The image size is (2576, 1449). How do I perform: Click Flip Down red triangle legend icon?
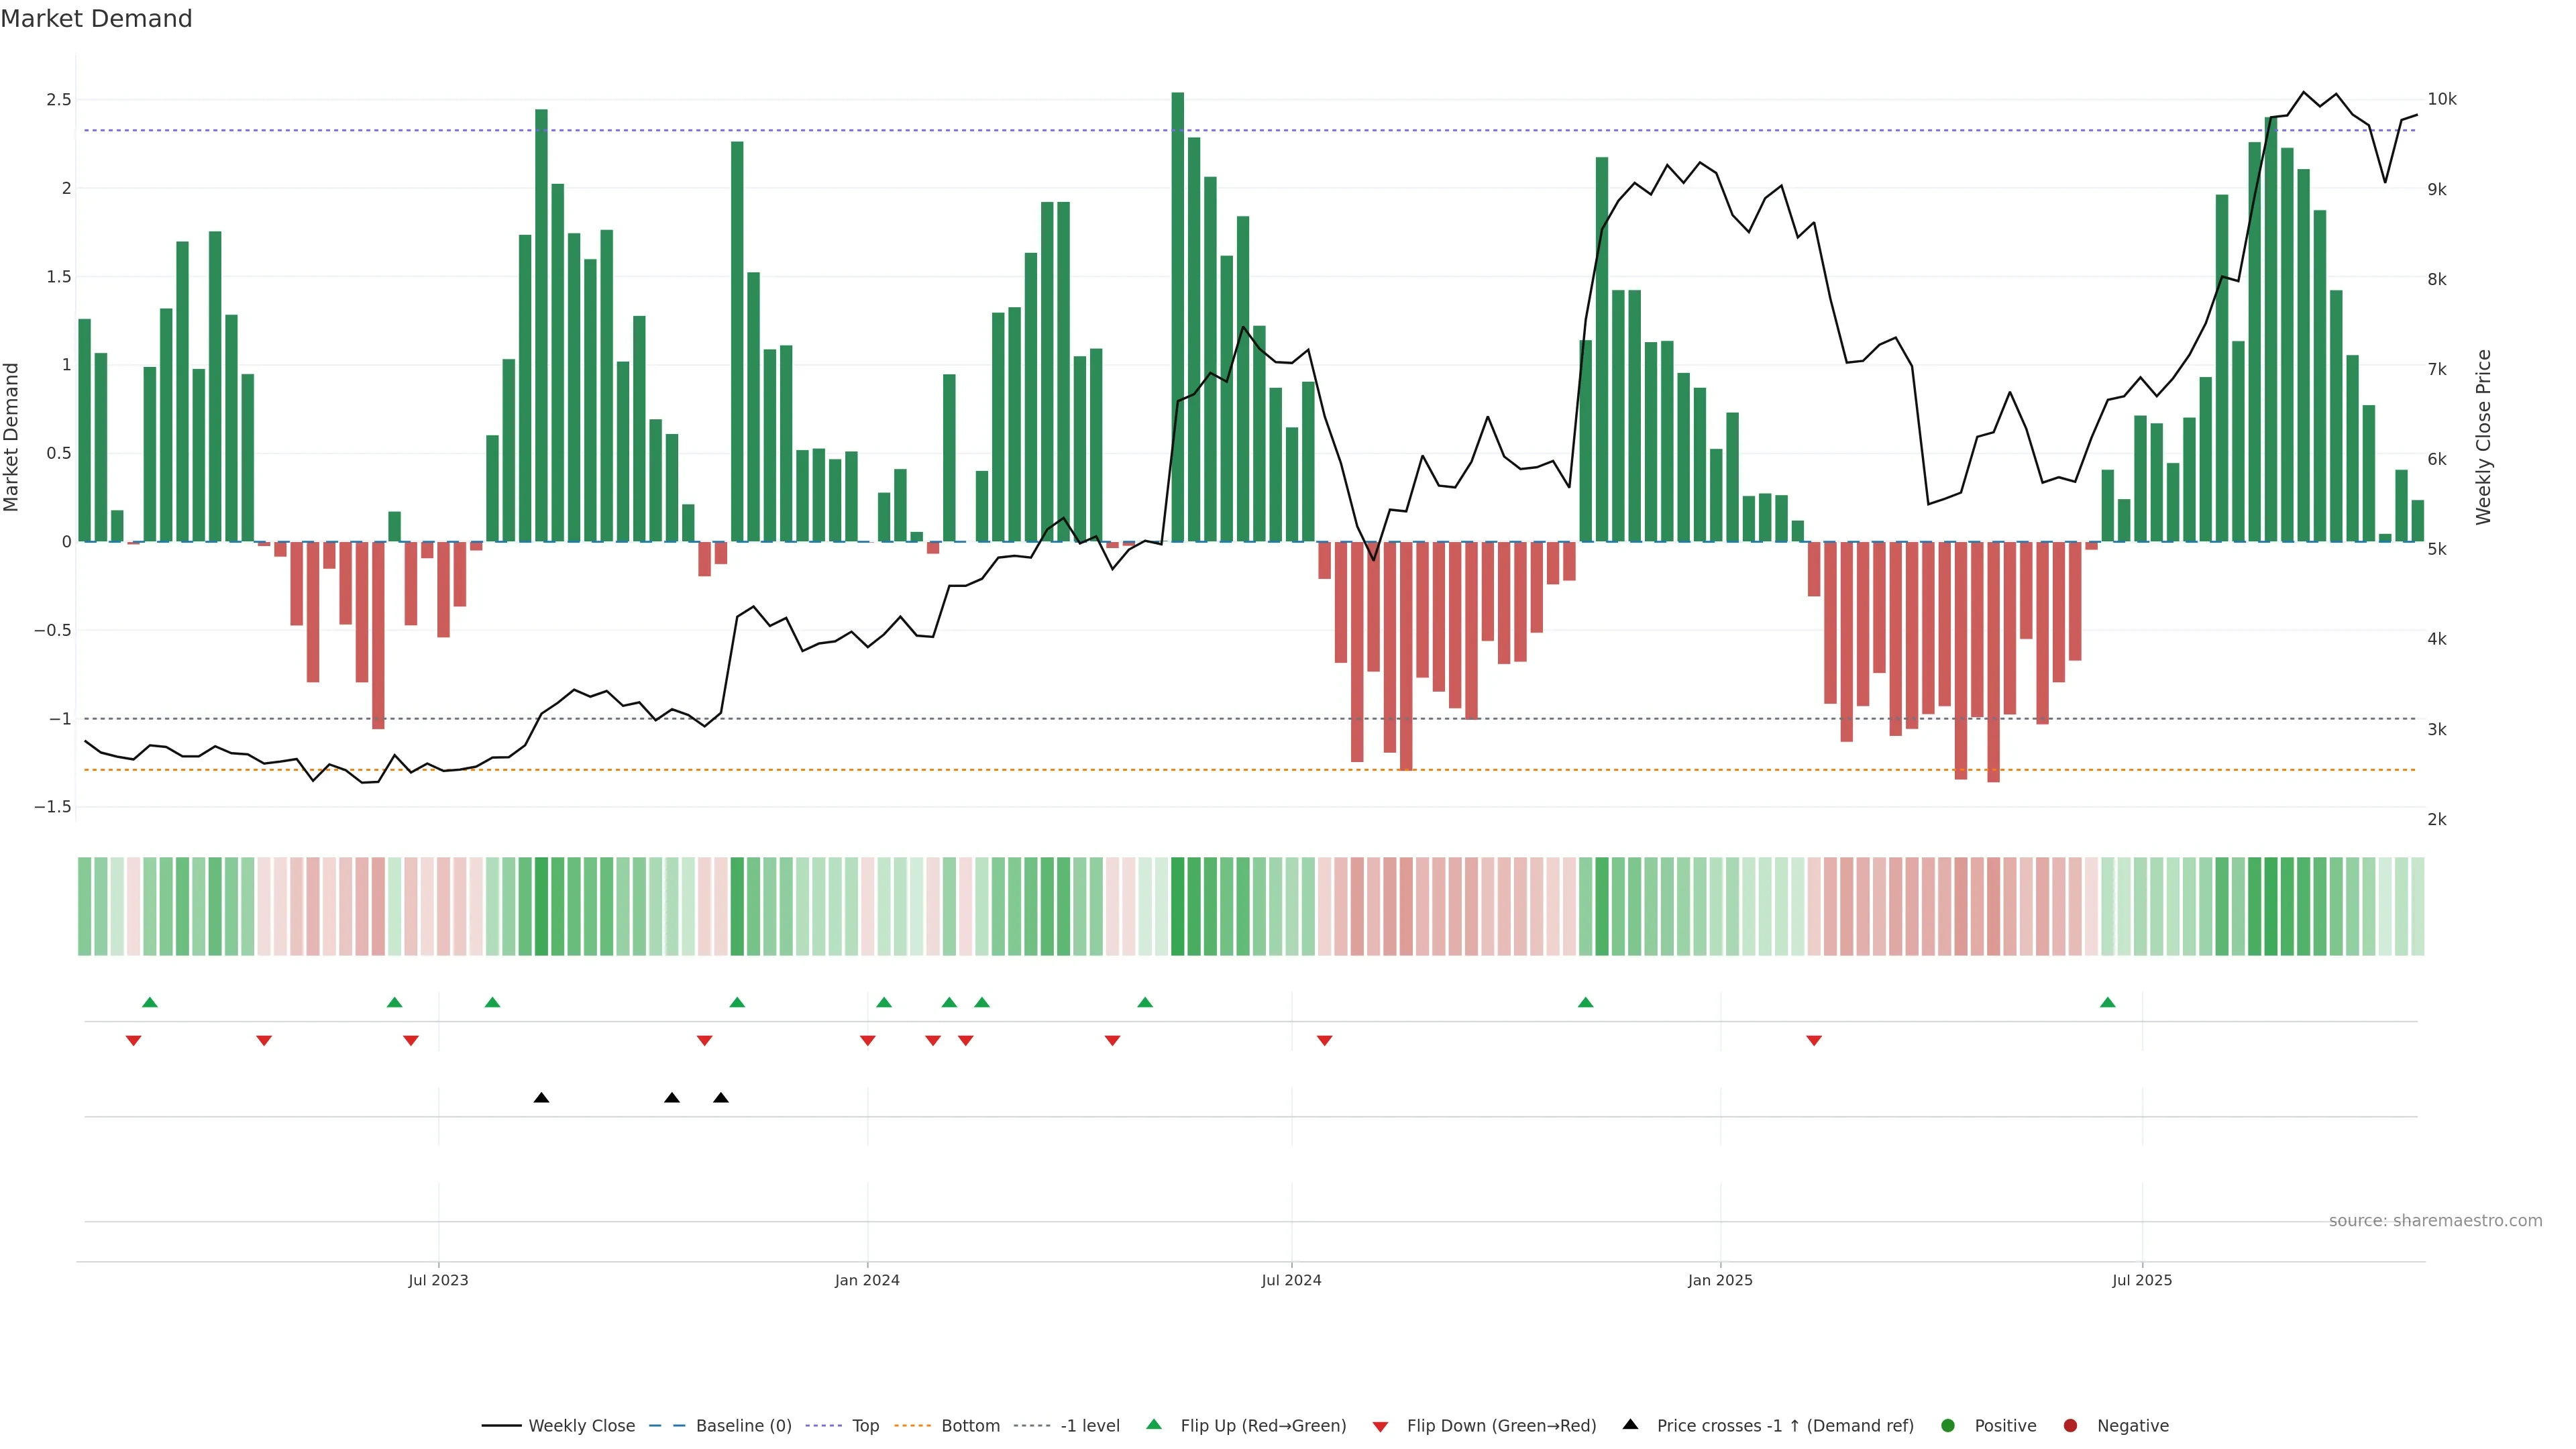[x=1380, y=1427]
